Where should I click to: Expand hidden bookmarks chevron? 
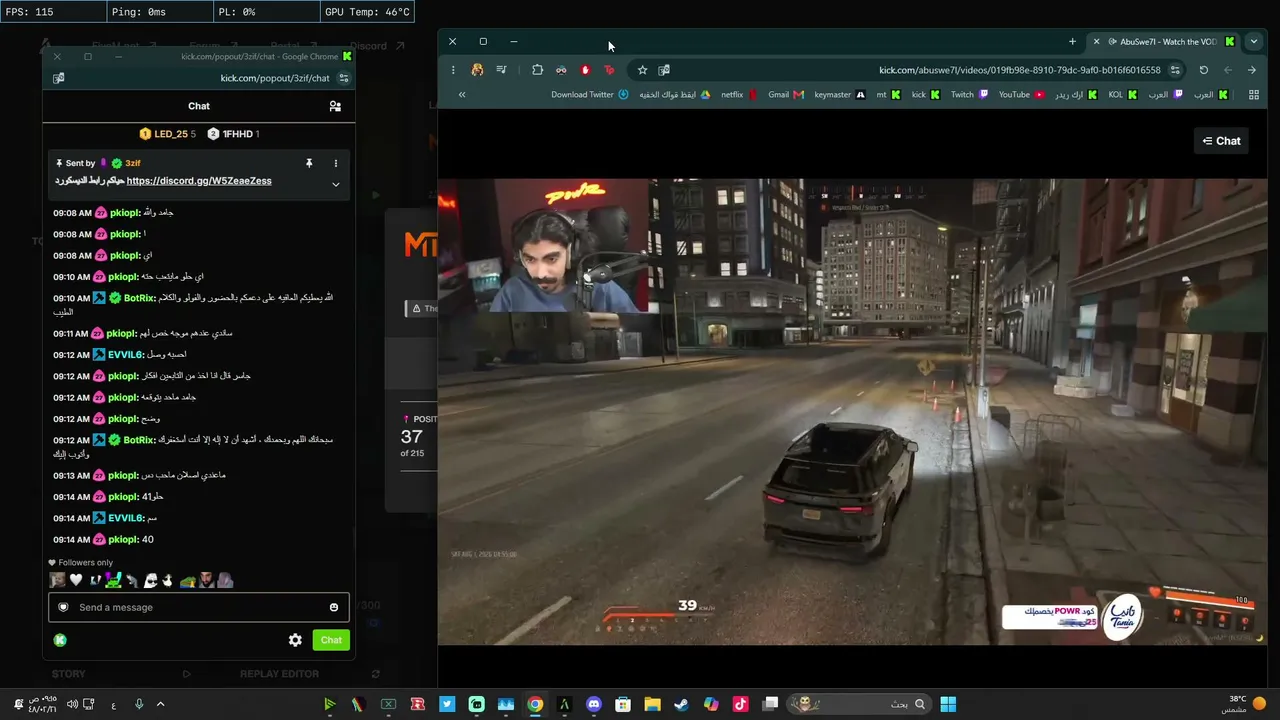coord(462,95)
